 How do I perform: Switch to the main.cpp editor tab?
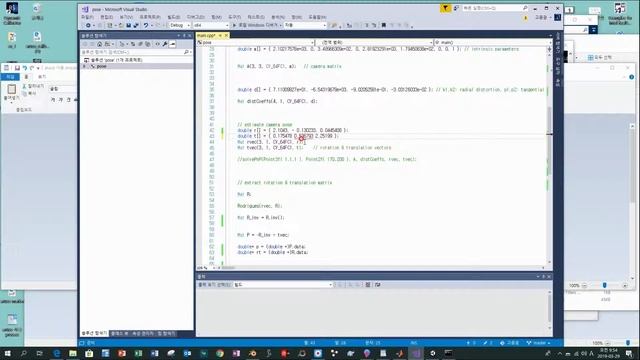point(206,36)
